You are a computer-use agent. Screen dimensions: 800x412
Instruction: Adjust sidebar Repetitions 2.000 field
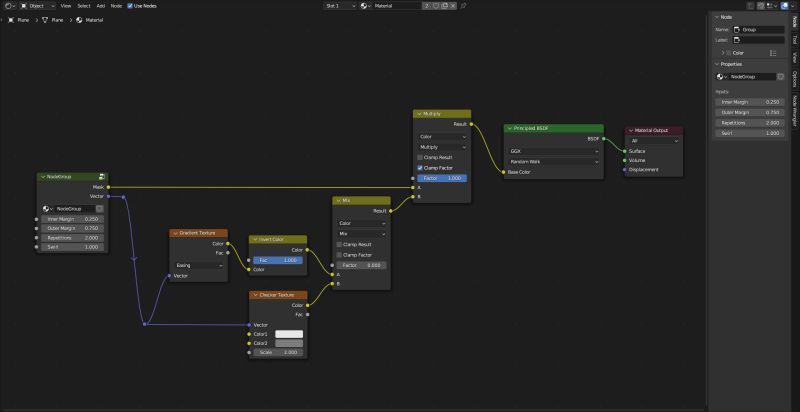[749, 123]
